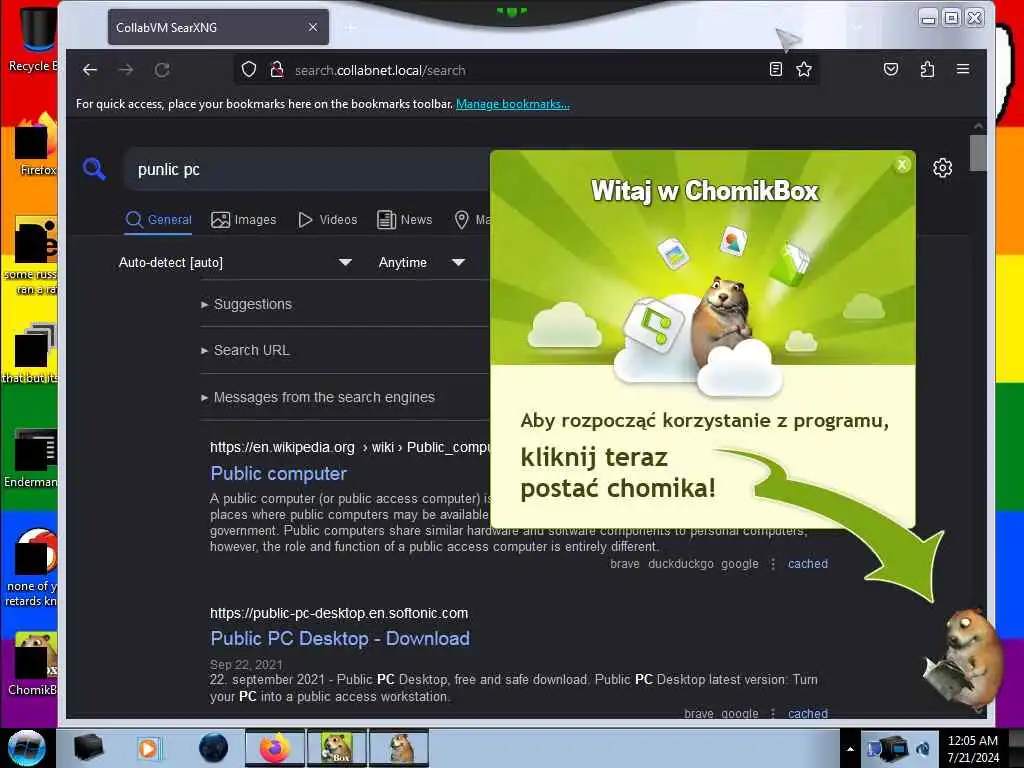The height and width of the screenshot is (768, 1024).
Task: Click 'google' engine label on Wikipedia result
Action: [x=740, y=564]
